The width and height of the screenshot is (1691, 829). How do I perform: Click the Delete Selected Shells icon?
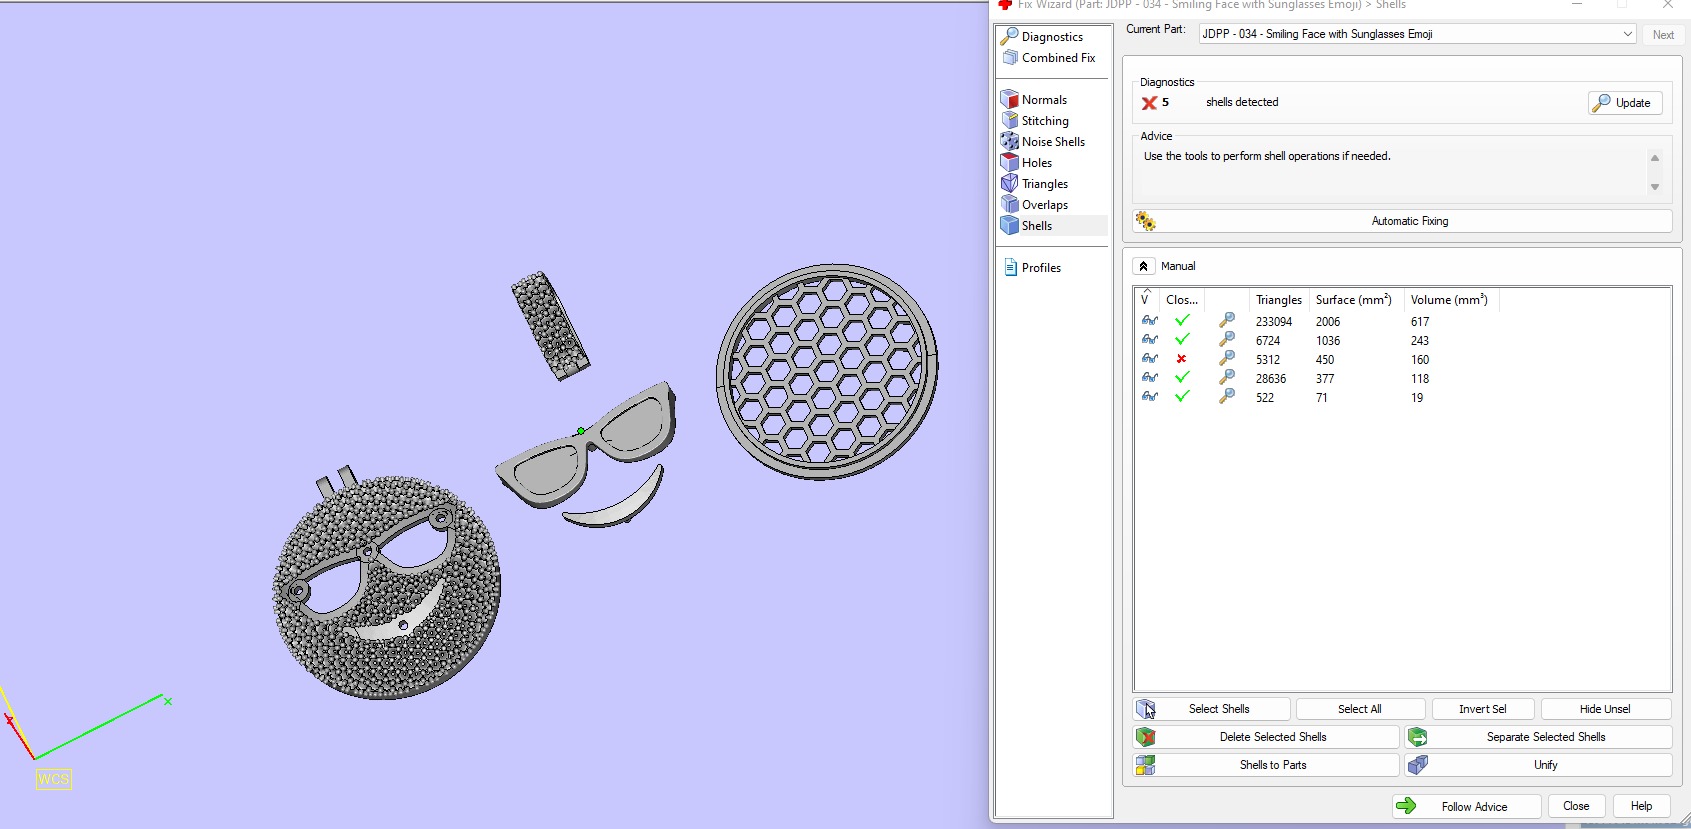[1146, 737]
